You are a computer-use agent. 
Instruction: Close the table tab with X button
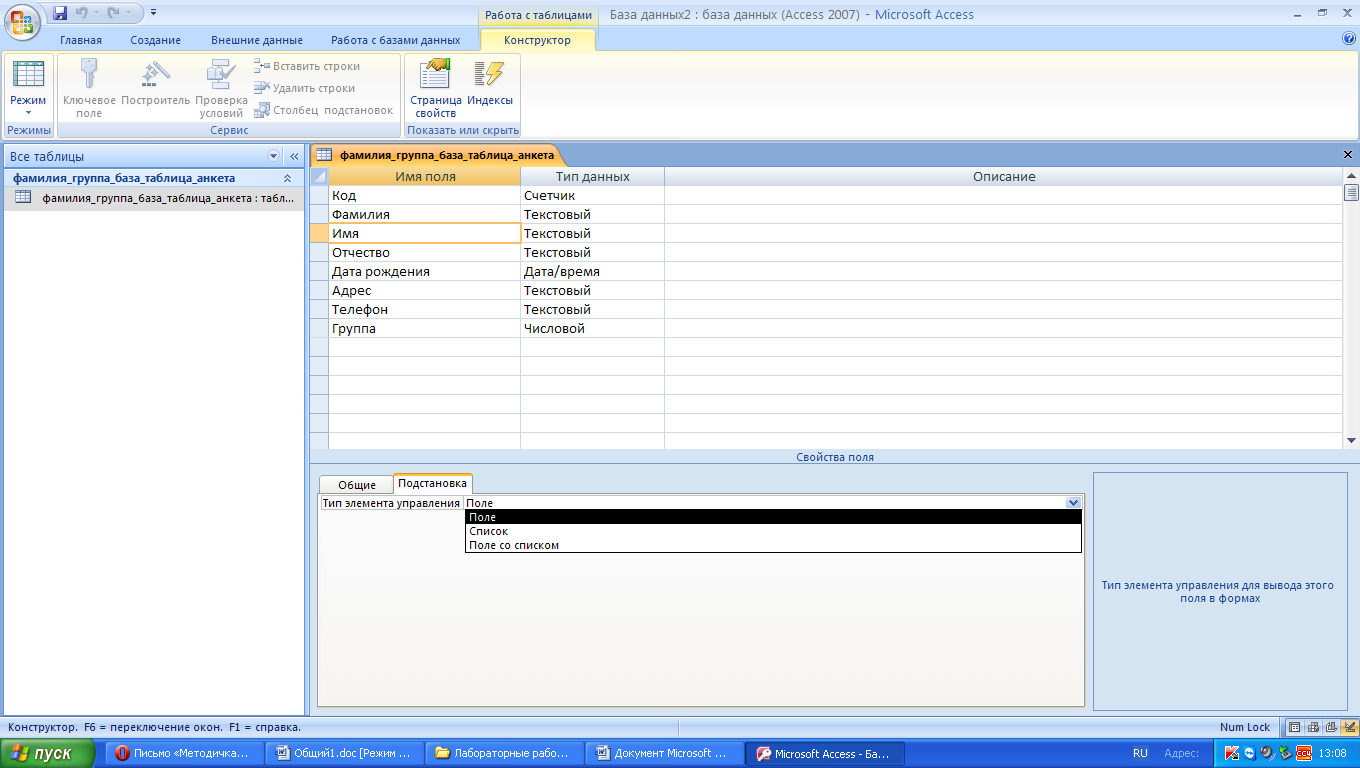point(1348,155)
